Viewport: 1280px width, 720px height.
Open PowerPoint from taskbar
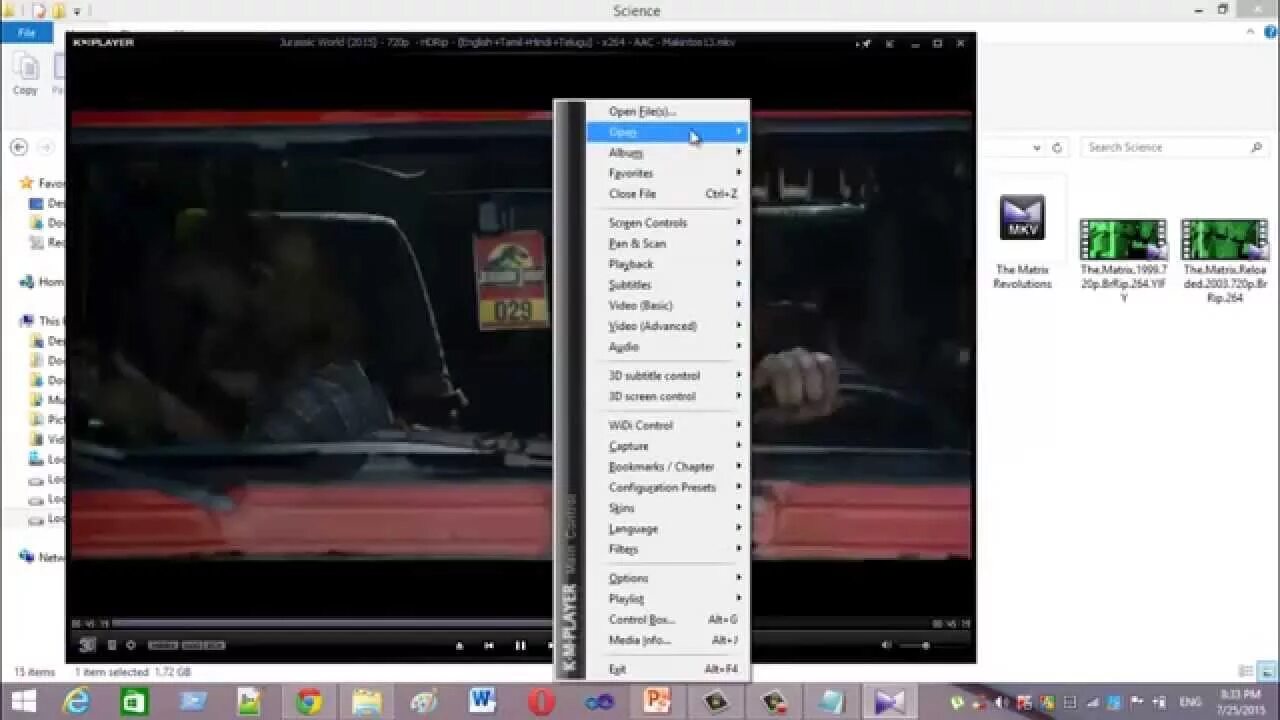pyautogui.click(x=657, y=701)
